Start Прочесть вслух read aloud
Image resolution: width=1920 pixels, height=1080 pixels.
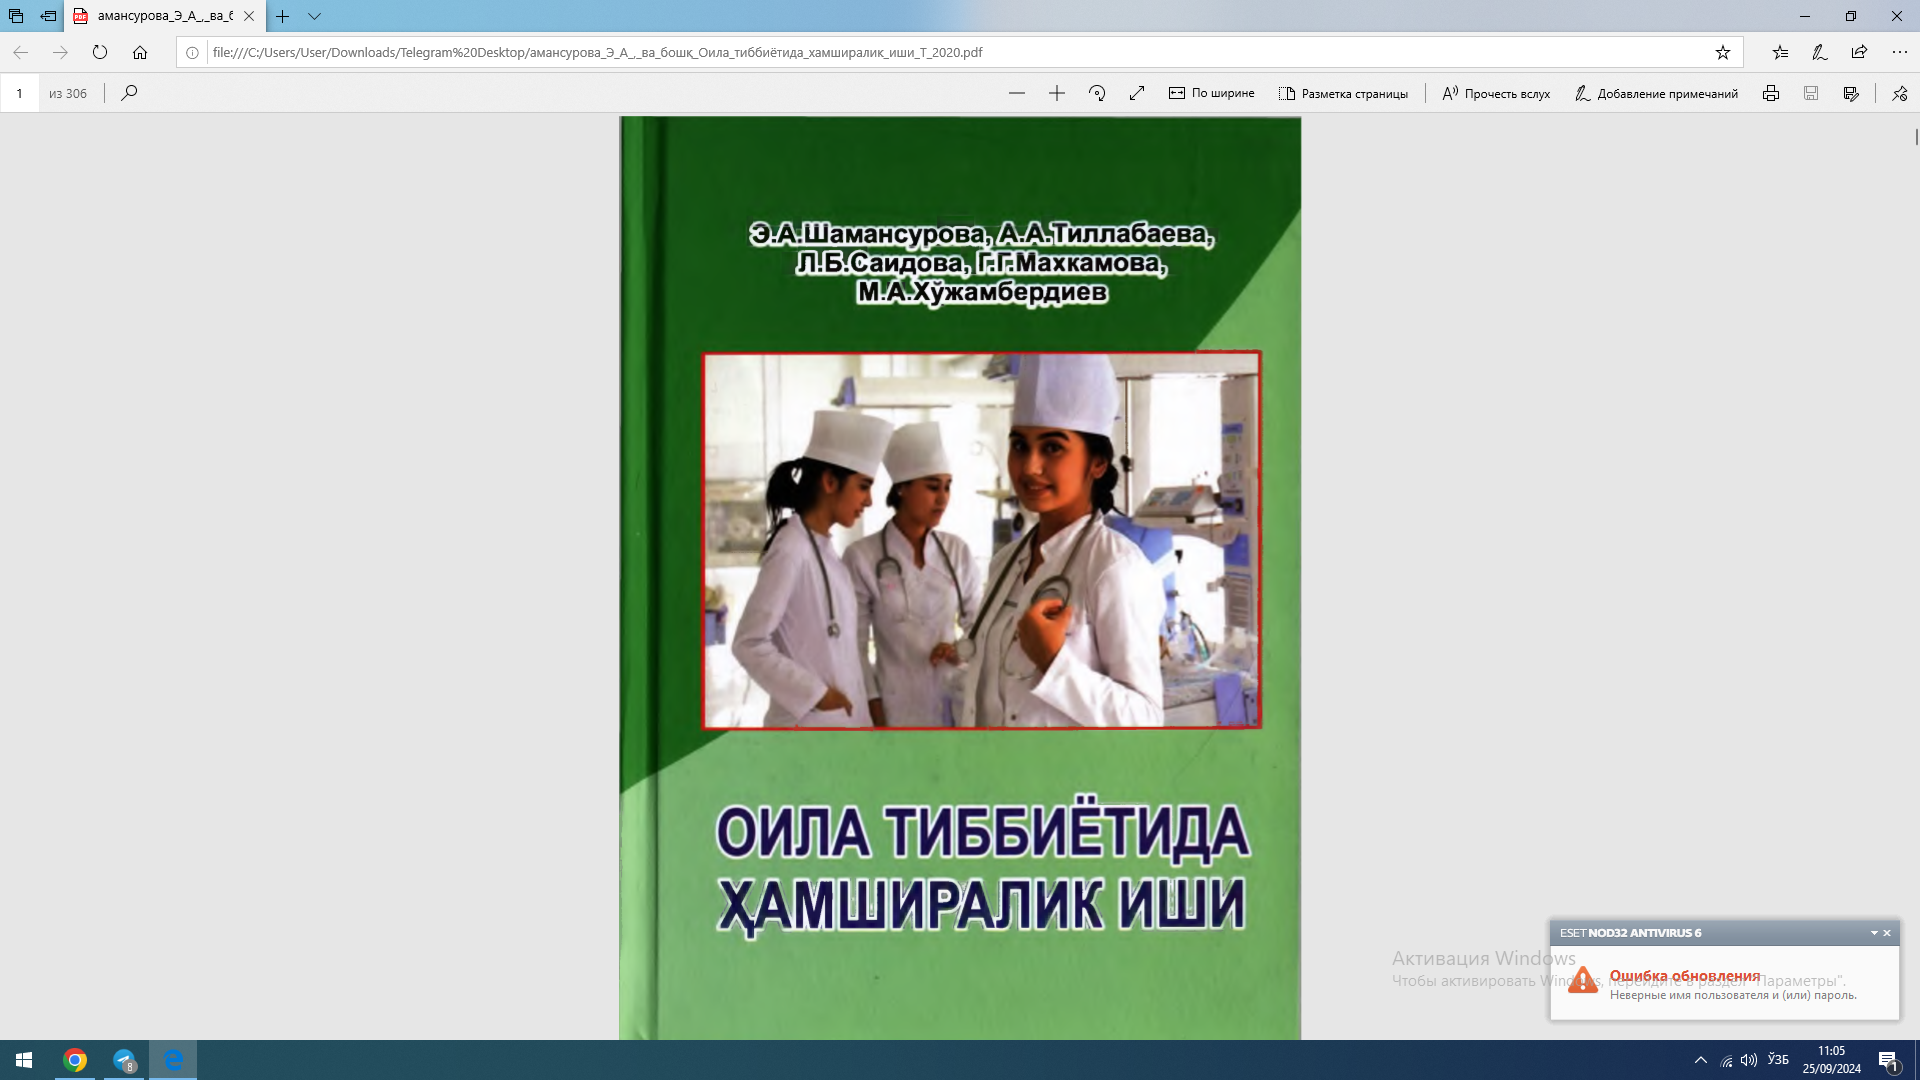coord(1496,93)
